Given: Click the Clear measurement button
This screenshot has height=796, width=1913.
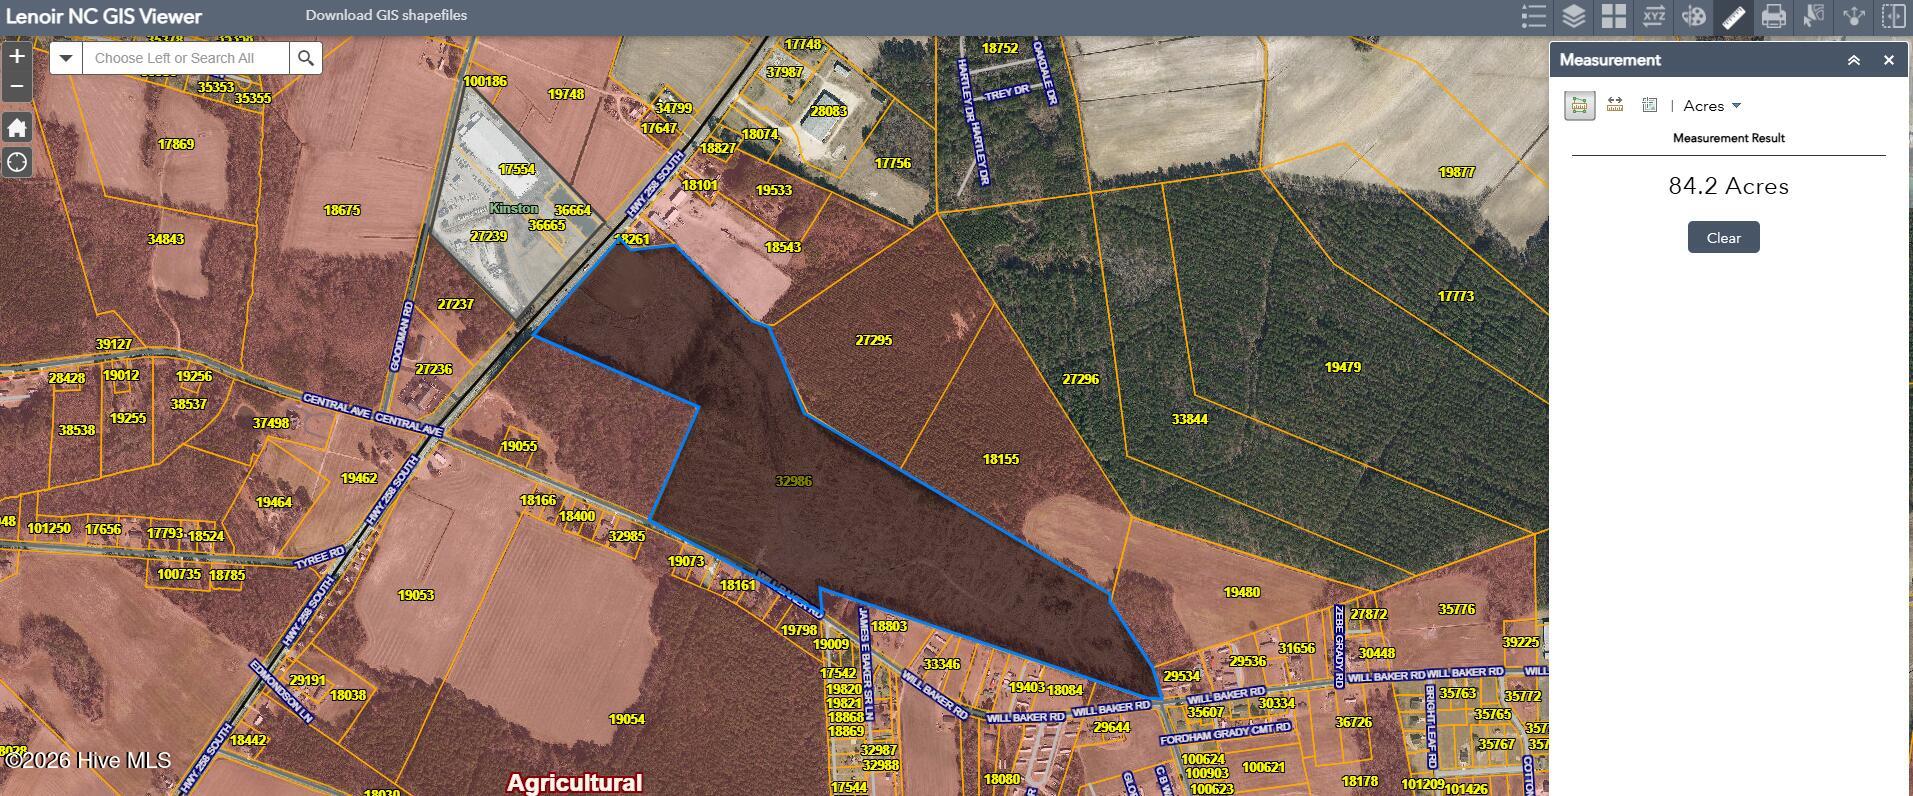Looking at the screenshot, I should 1723,238.
